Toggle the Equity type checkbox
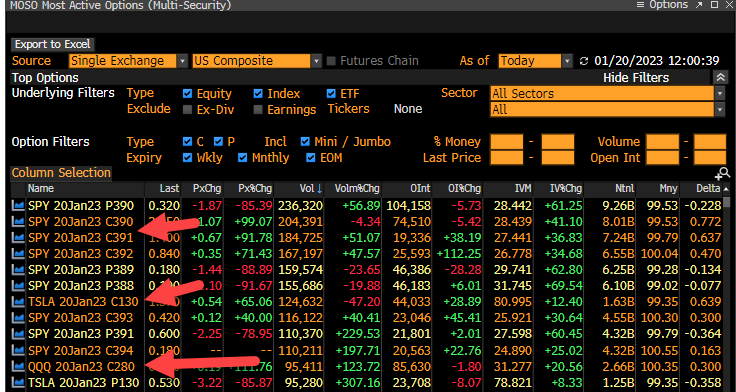736x392 pixels. 187,93
